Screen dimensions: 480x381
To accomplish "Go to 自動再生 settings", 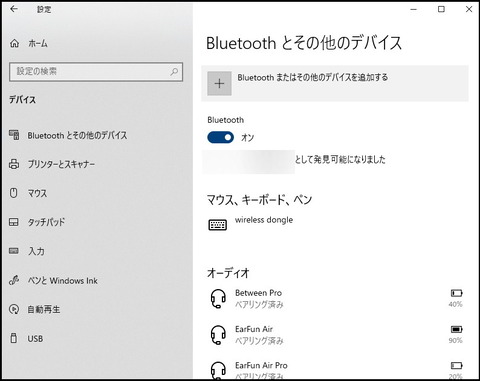I will coord(44,310).
